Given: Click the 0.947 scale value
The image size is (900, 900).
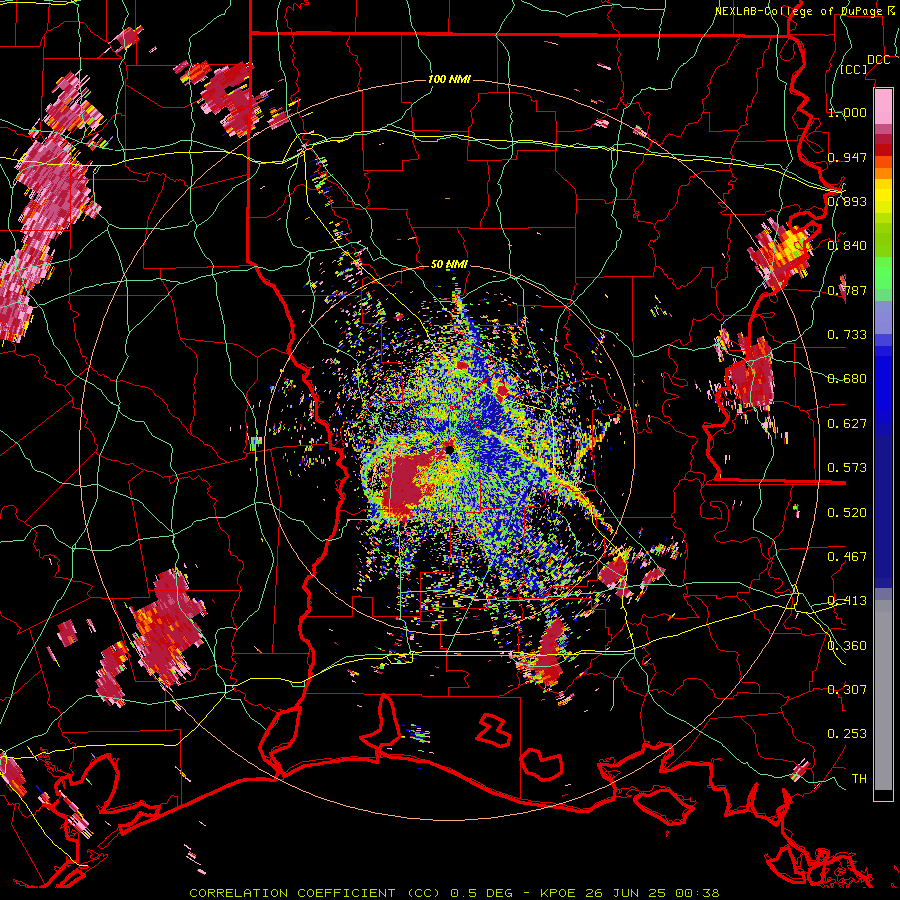Looking at the screenshot, I should [847, 157].
